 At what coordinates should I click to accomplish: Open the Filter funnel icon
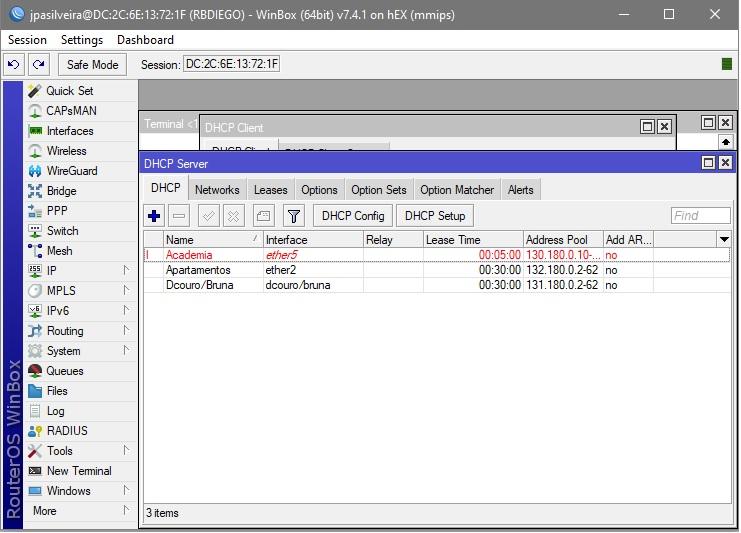point(293,216)
